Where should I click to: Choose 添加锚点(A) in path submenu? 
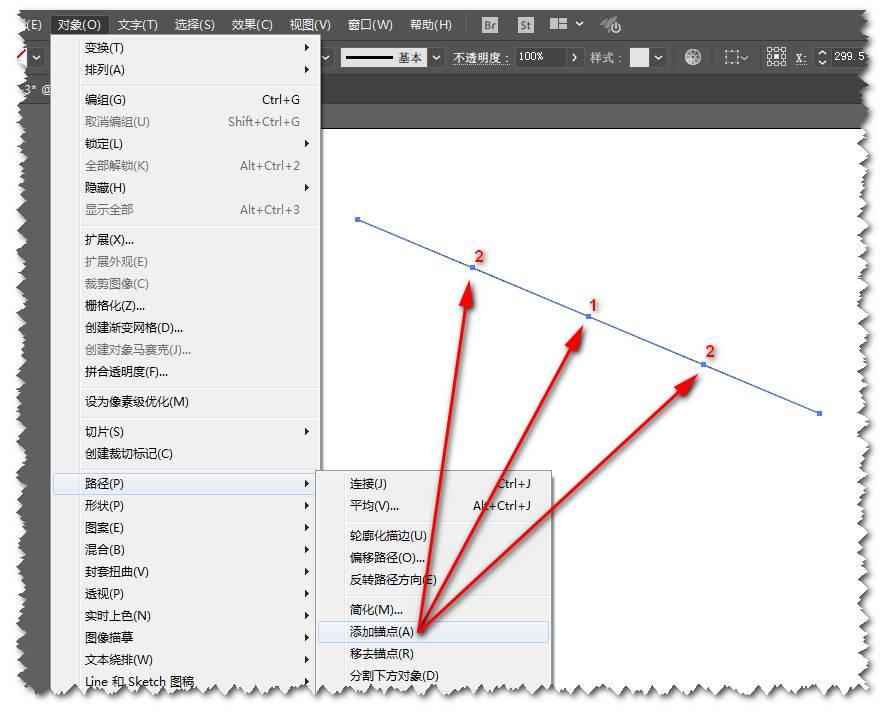tap(434, 632)
